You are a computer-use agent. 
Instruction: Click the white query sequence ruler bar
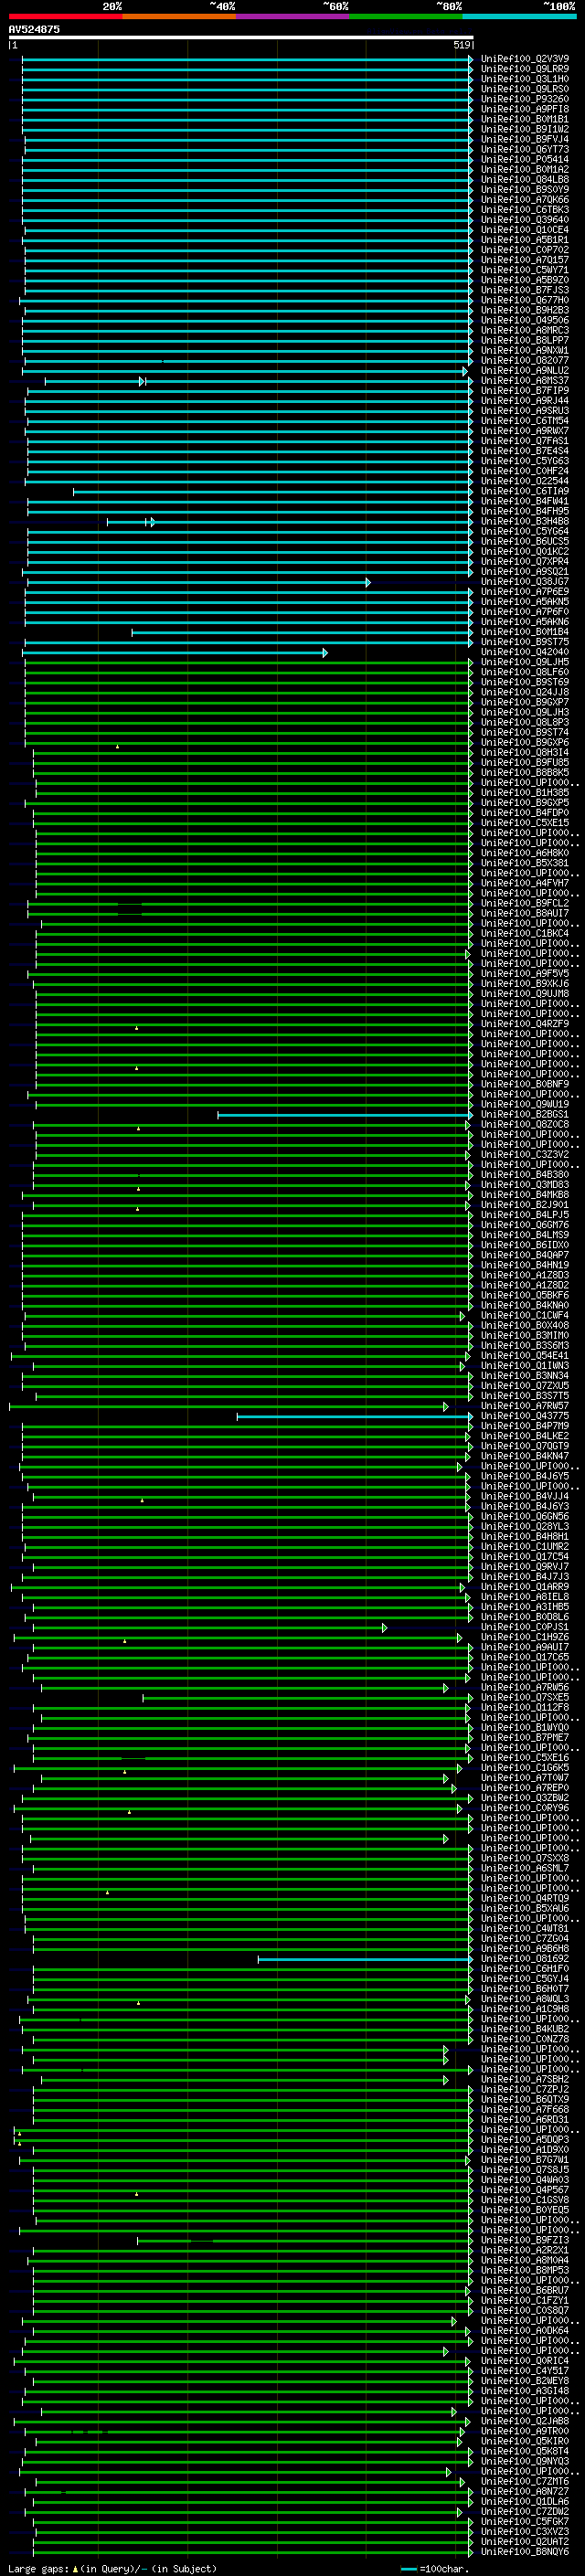click(241, 37)
